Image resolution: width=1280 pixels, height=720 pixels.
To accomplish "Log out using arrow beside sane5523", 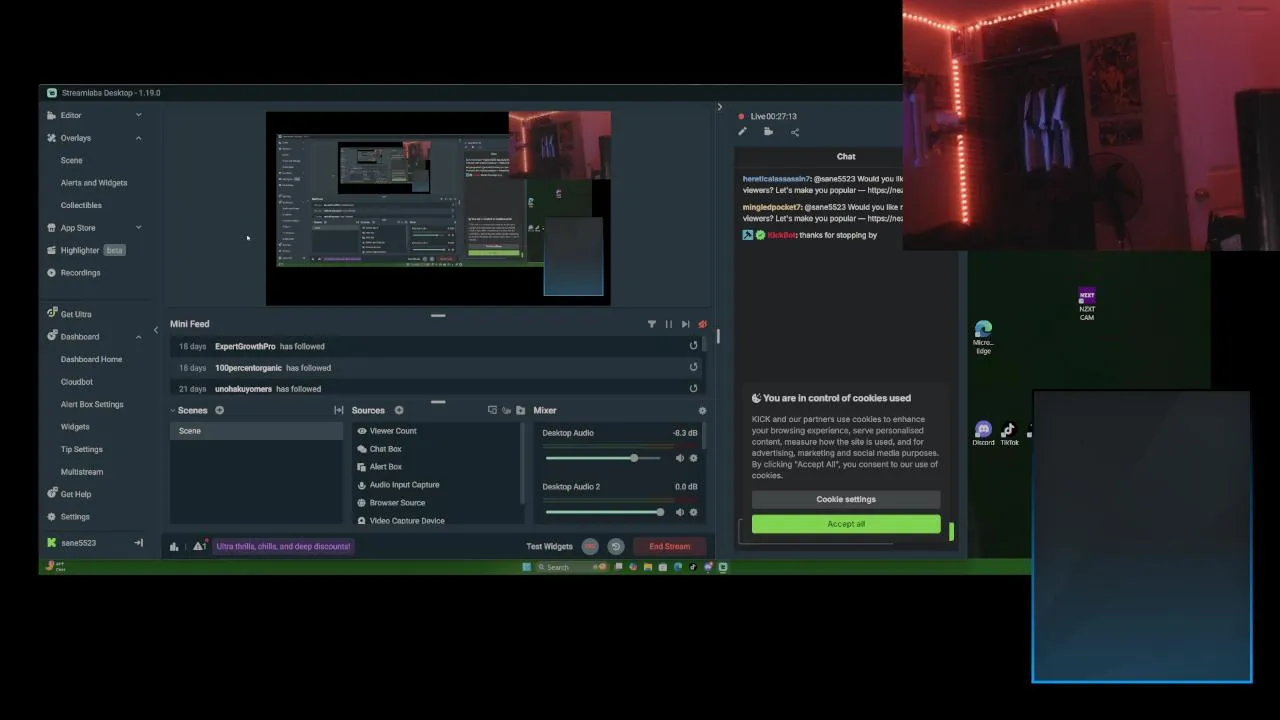I will [139, 543].
